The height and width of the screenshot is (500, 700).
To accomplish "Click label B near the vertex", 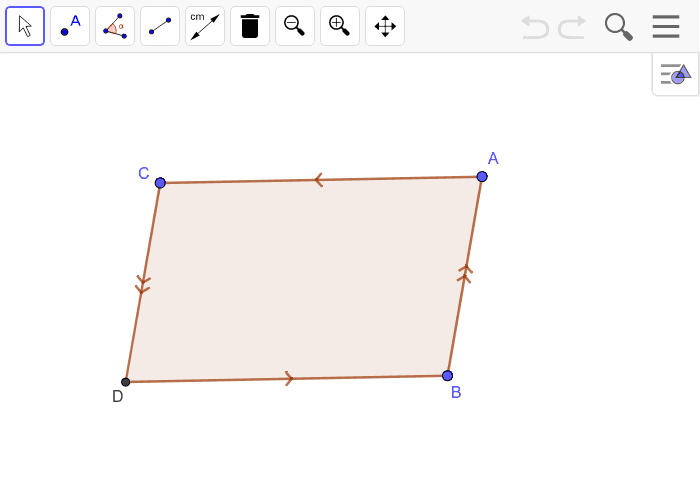I will click(x=456, y=392).
